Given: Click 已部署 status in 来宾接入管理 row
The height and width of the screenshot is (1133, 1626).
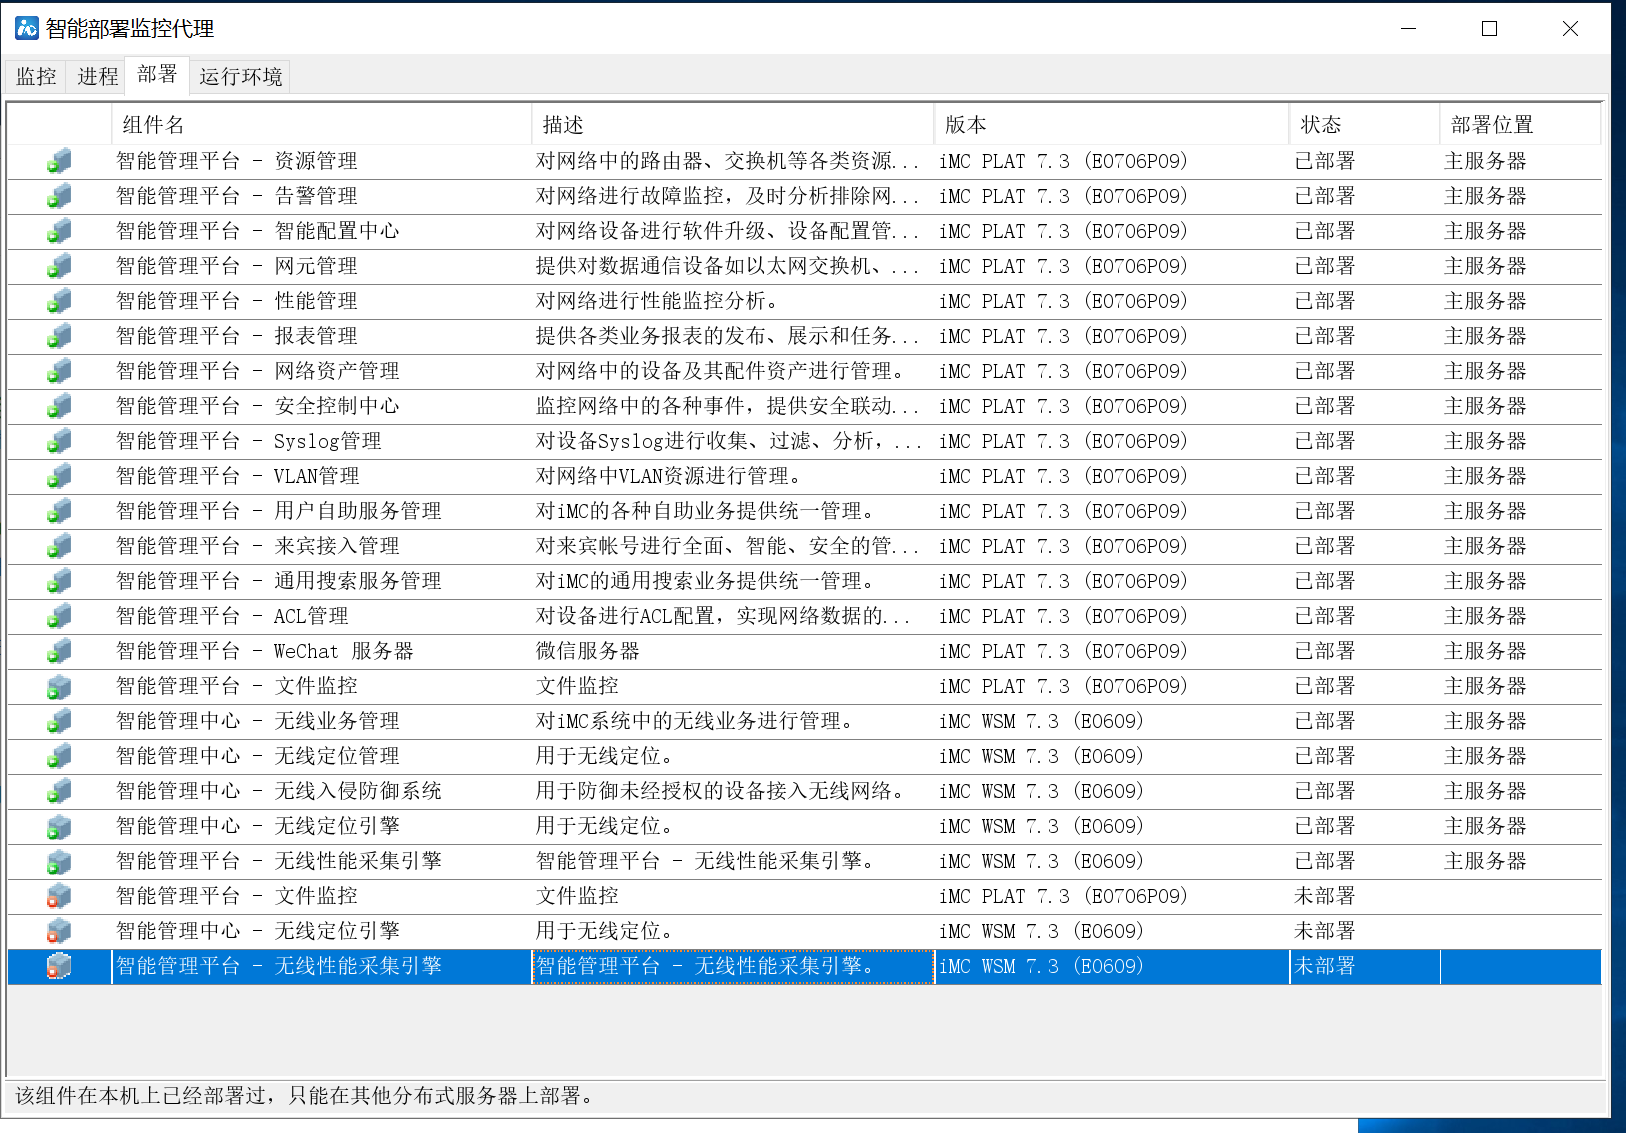Looking at the screenshot, I should tap(1325, 546).
